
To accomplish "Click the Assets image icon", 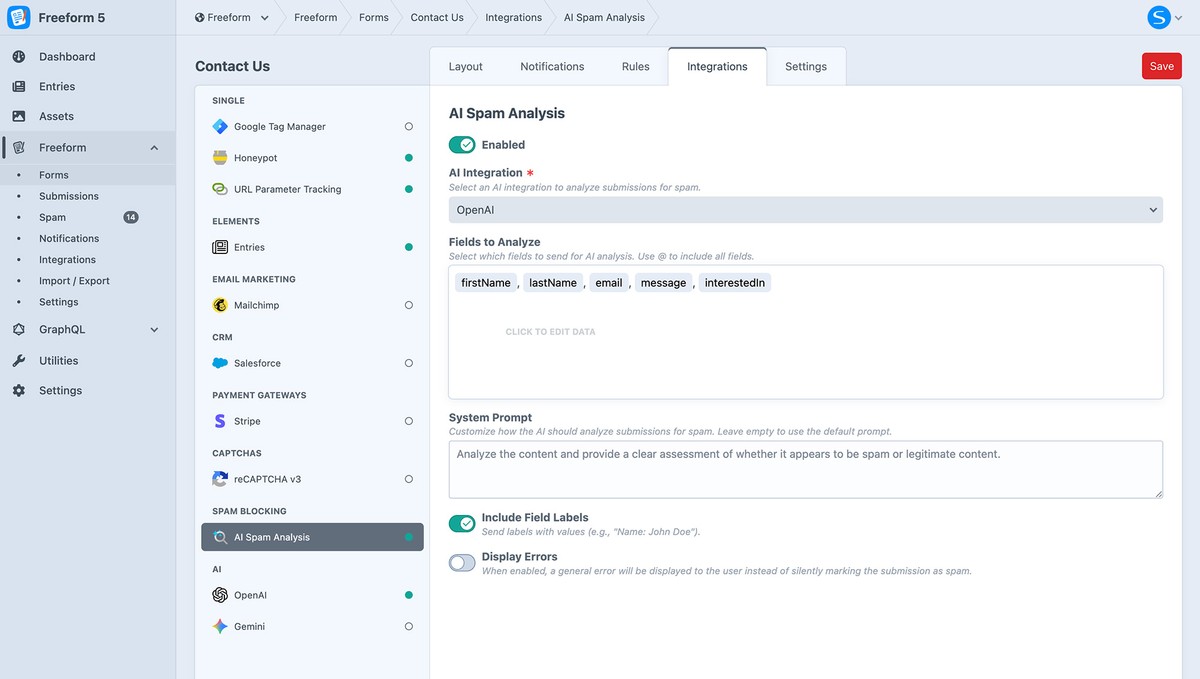I will click(x=19, y=116).
